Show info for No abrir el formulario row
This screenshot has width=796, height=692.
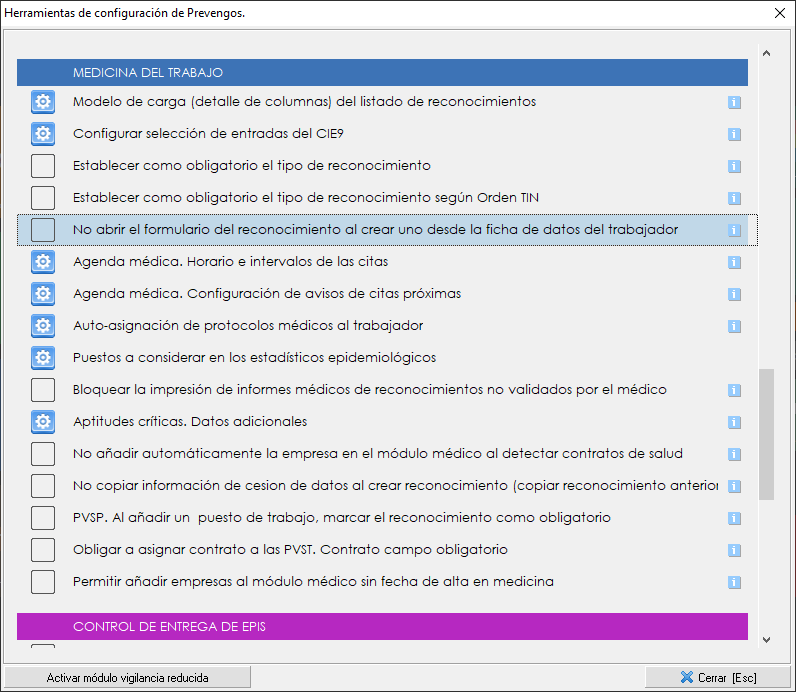click(734, 230)
